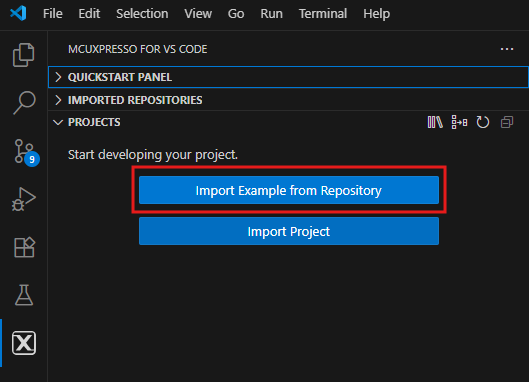This screenshot has height=382, width=529.
Task: Open Source Control with 9 changes
Action: point(26,152)
